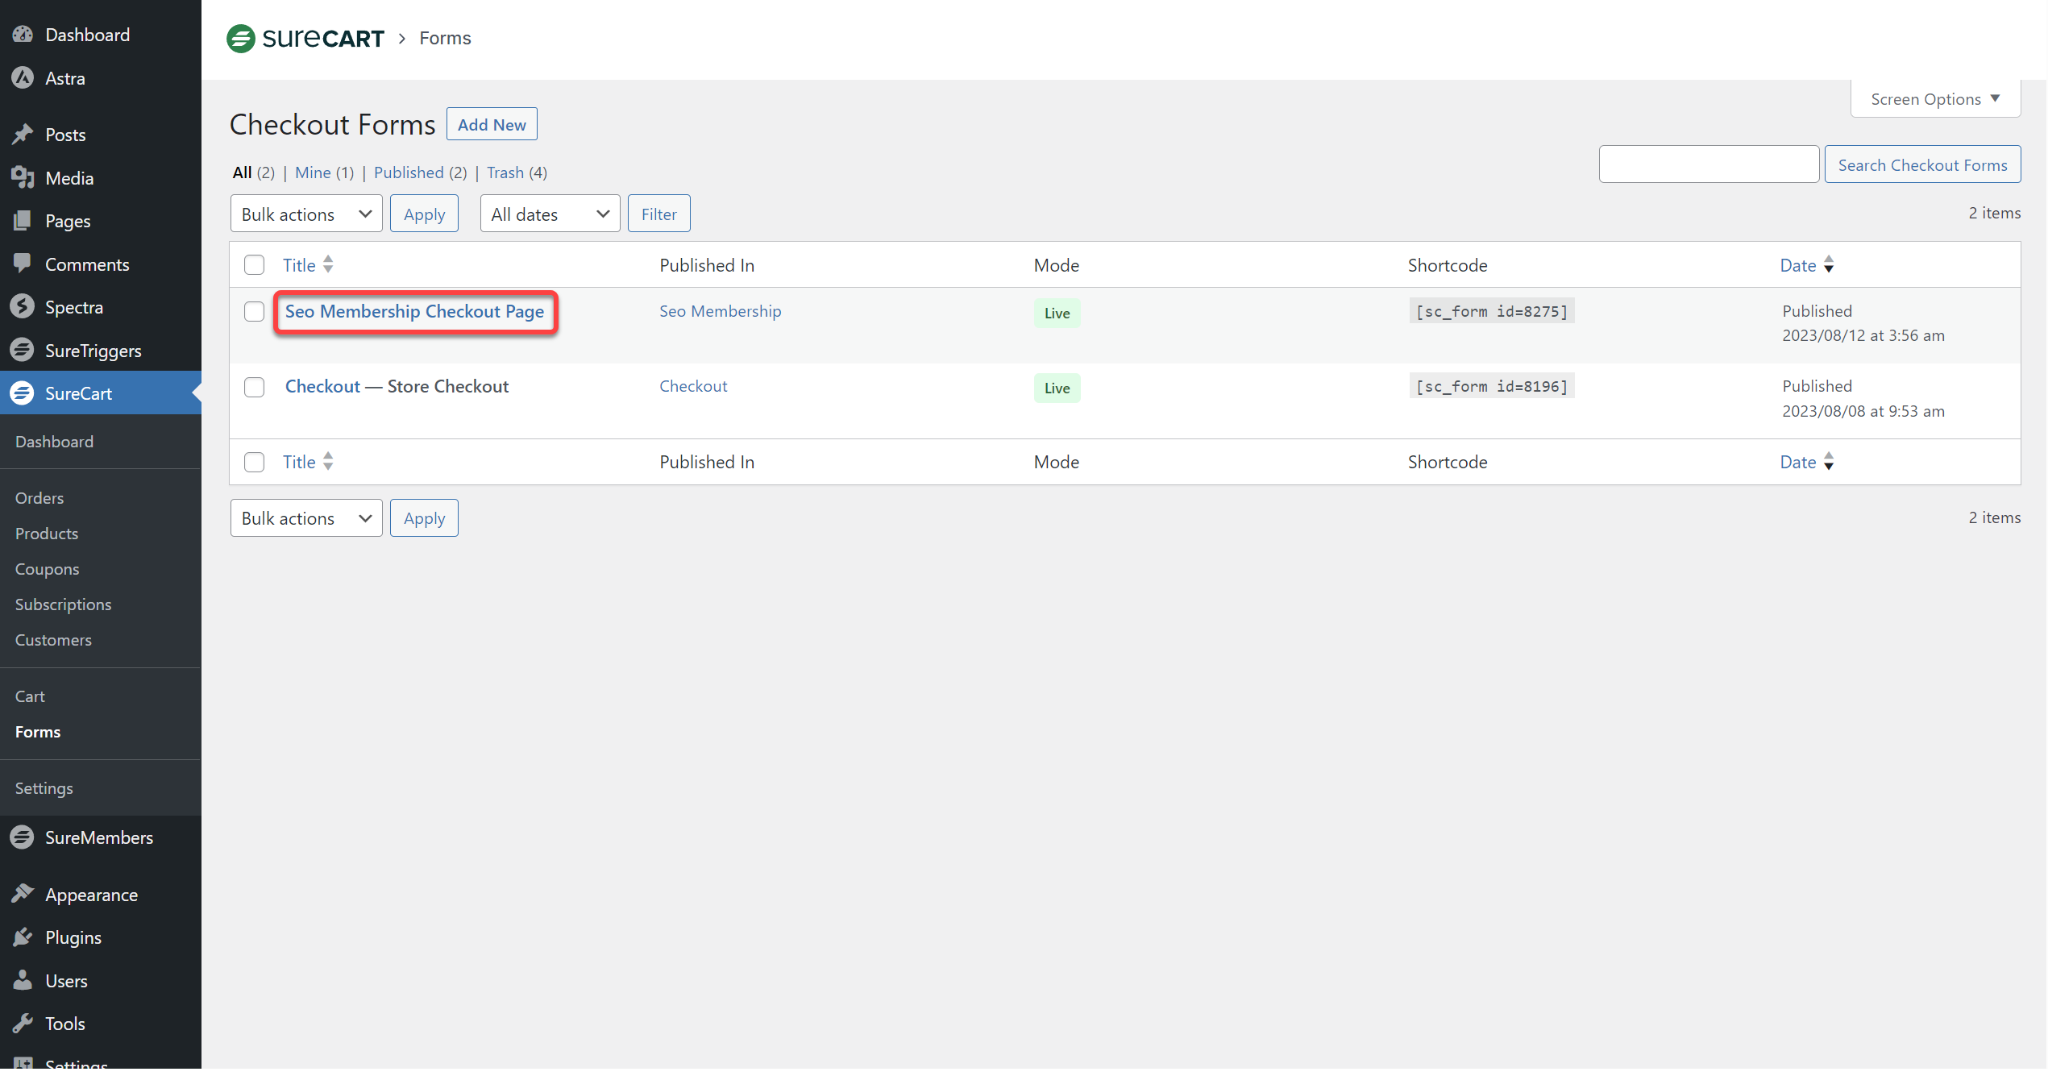Go to Coupons in SureCart submenu
Viewport: 2048px width, 1069px height.
pyautogui.click(x=47, y=569)
